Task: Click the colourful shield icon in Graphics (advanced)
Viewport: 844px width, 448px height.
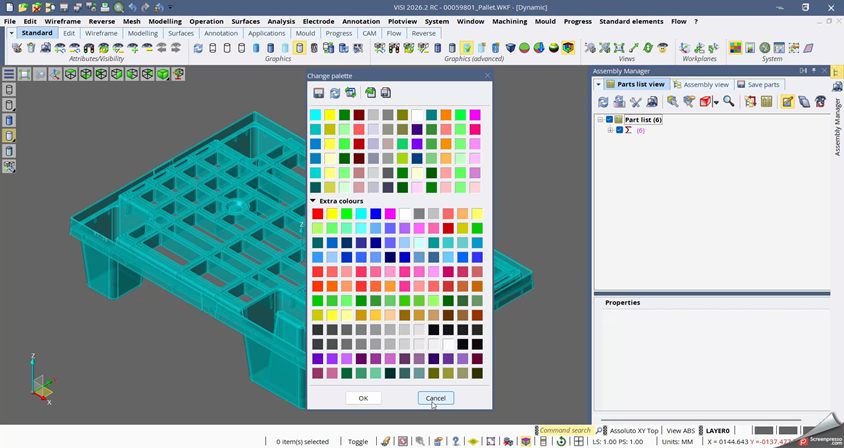Action: pos(568,48)
